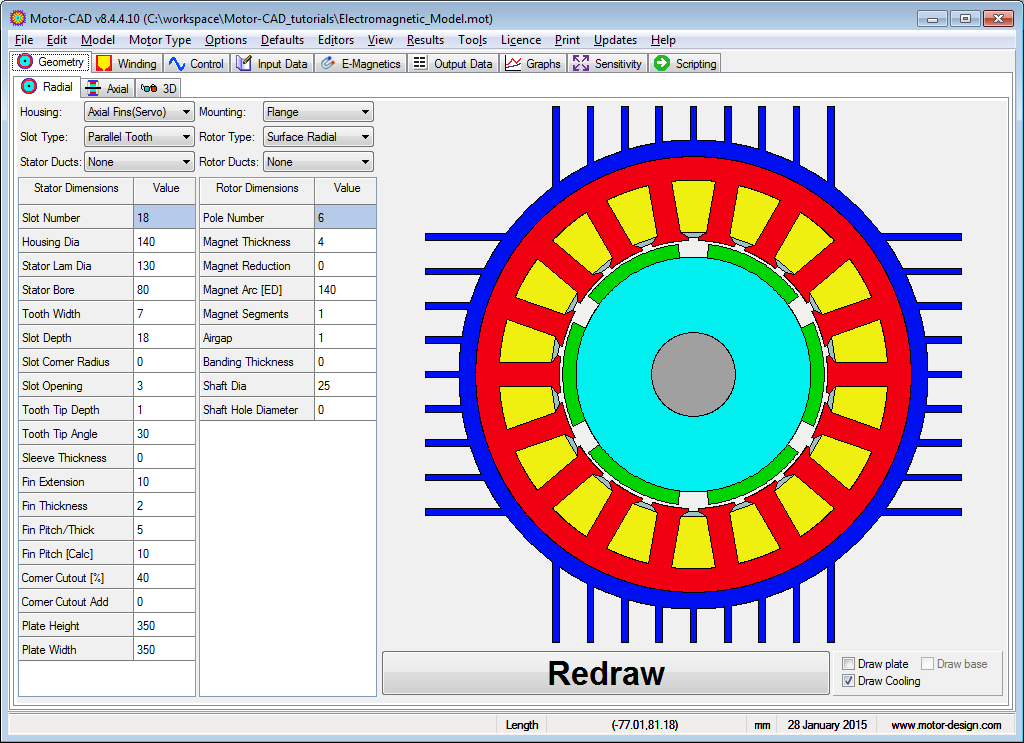Click the Output Data list icon

tap(419, 63)
